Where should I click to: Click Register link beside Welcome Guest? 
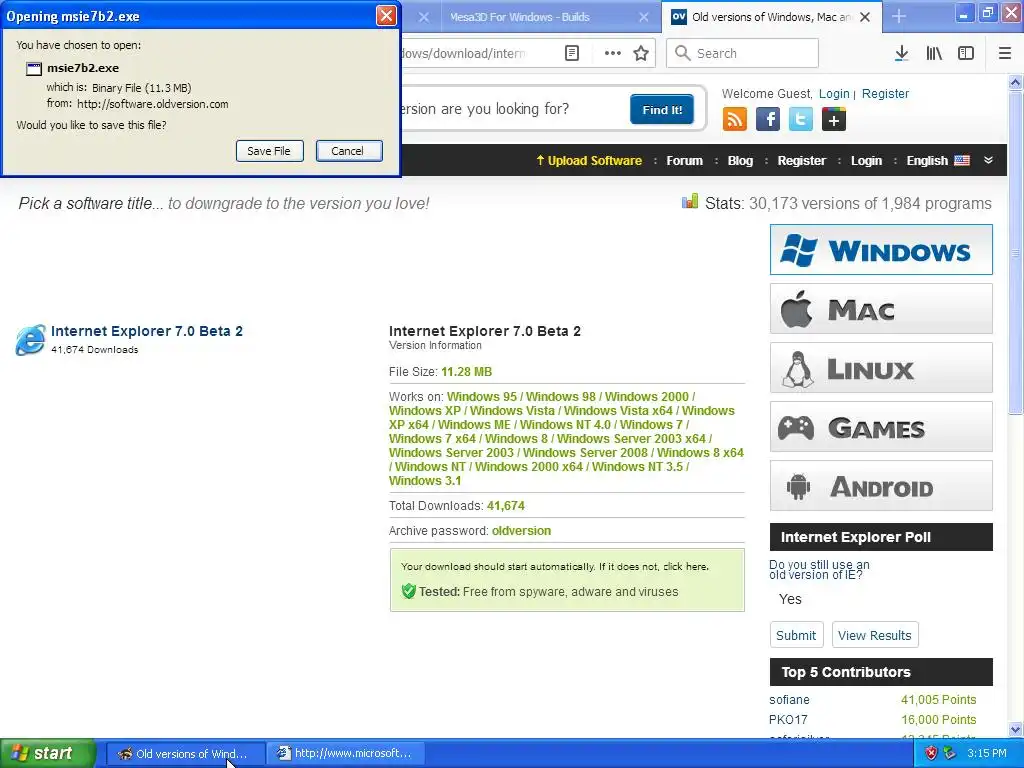(x=885, y=94)
